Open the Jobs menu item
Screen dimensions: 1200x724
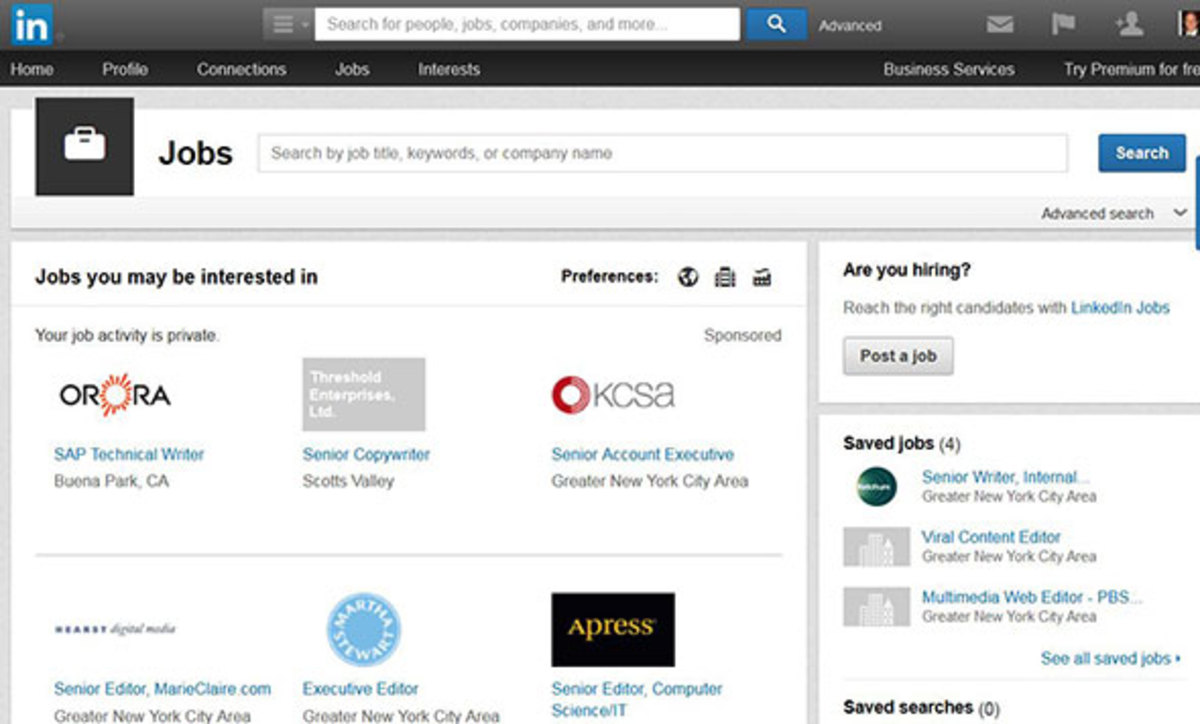click(x=352, y=69)
